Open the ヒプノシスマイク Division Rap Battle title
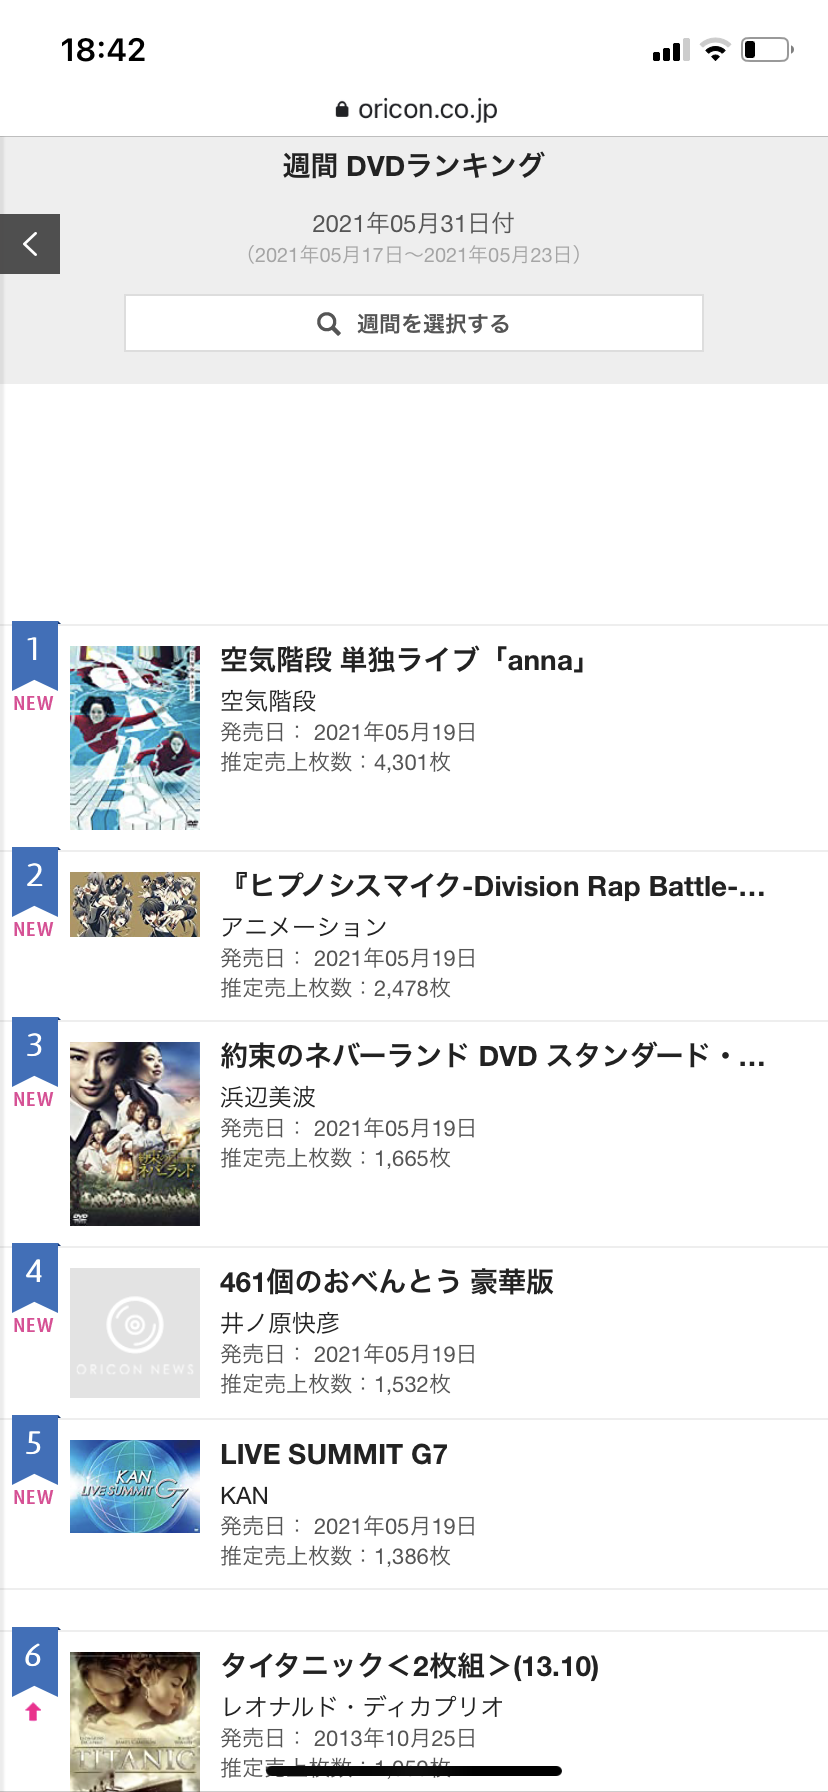828x1792 pixels. [493, 886]
